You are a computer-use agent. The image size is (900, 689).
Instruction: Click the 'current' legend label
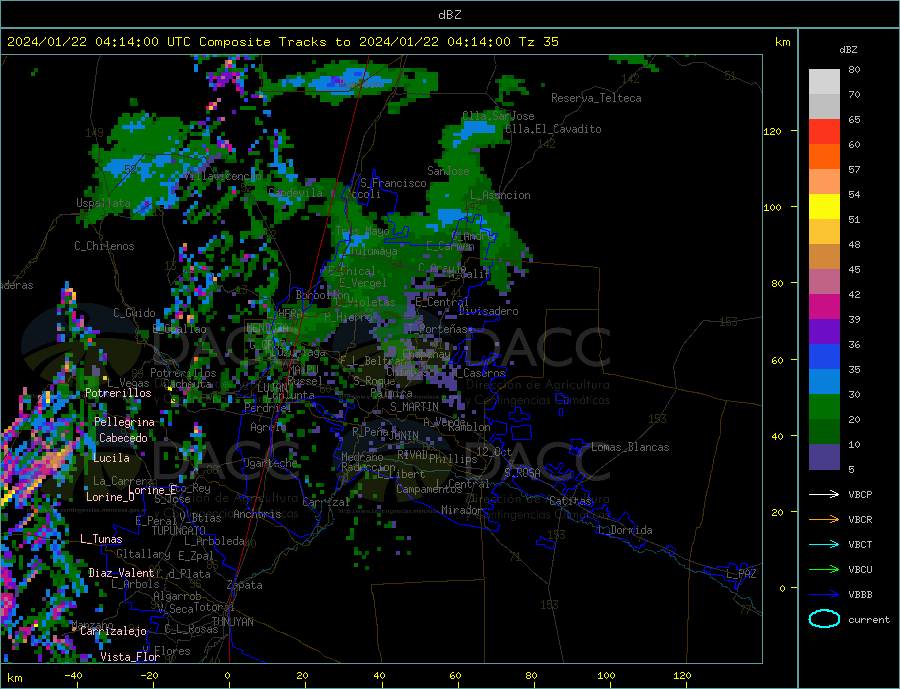pyautogui.click(x=869, y=620)
